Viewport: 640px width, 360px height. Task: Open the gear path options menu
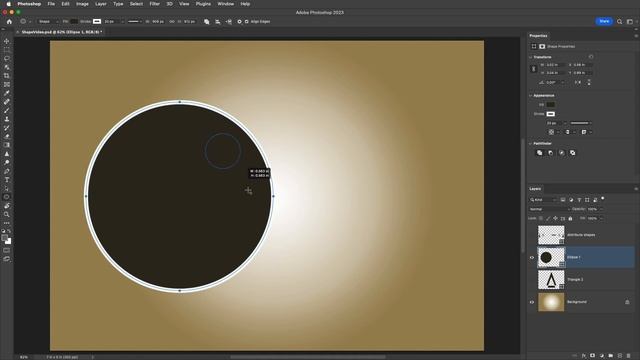[239, 22]
